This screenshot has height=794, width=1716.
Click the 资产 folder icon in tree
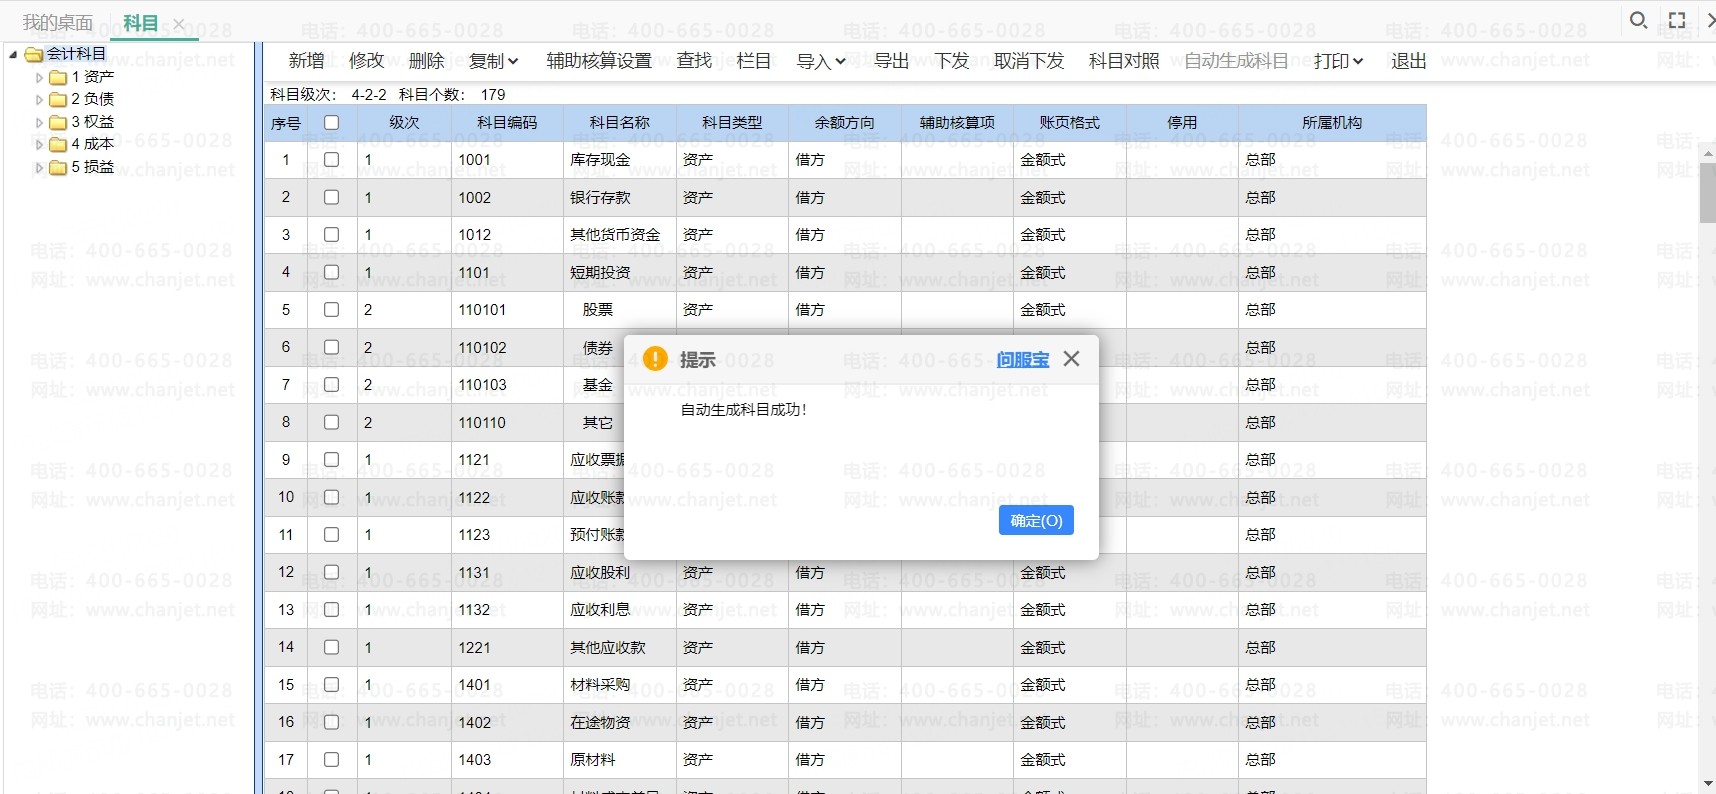[58, 77]
